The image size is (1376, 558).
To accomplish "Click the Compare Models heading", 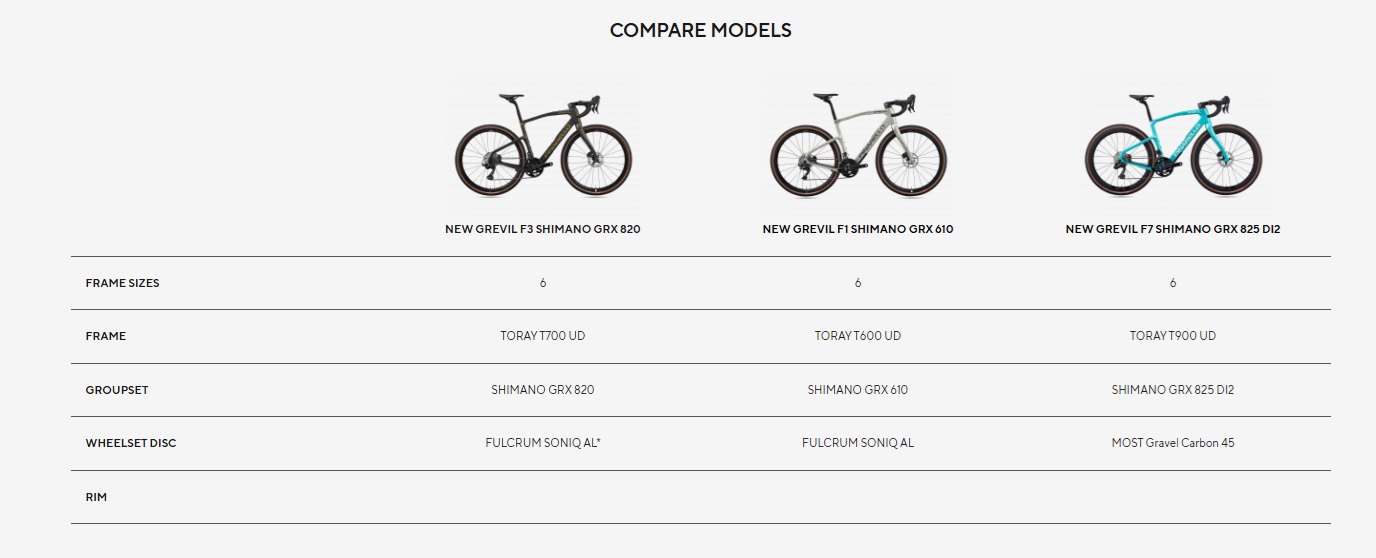I will pos(700,30).
